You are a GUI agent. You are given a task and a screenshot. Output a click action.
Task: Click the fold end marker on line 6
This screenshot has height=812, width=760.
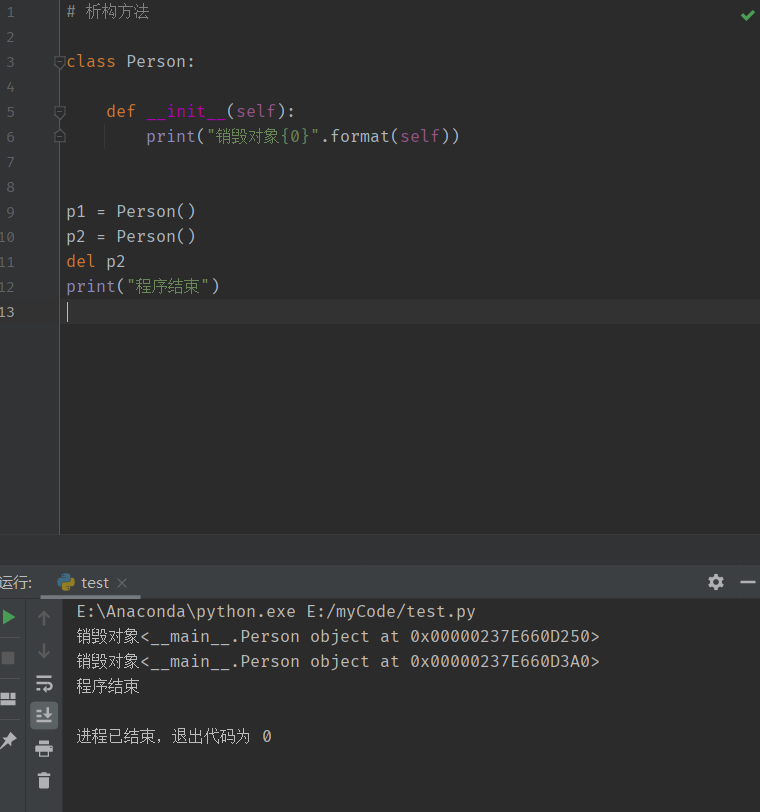point(60,137)
